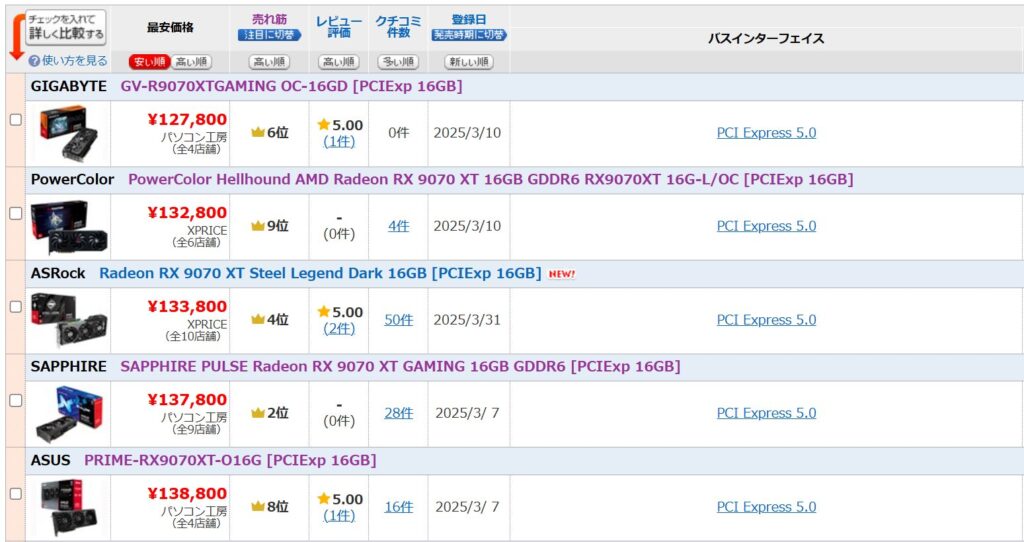
Task: Open the ASUS (1件) review link
Action: coord(339,516)
